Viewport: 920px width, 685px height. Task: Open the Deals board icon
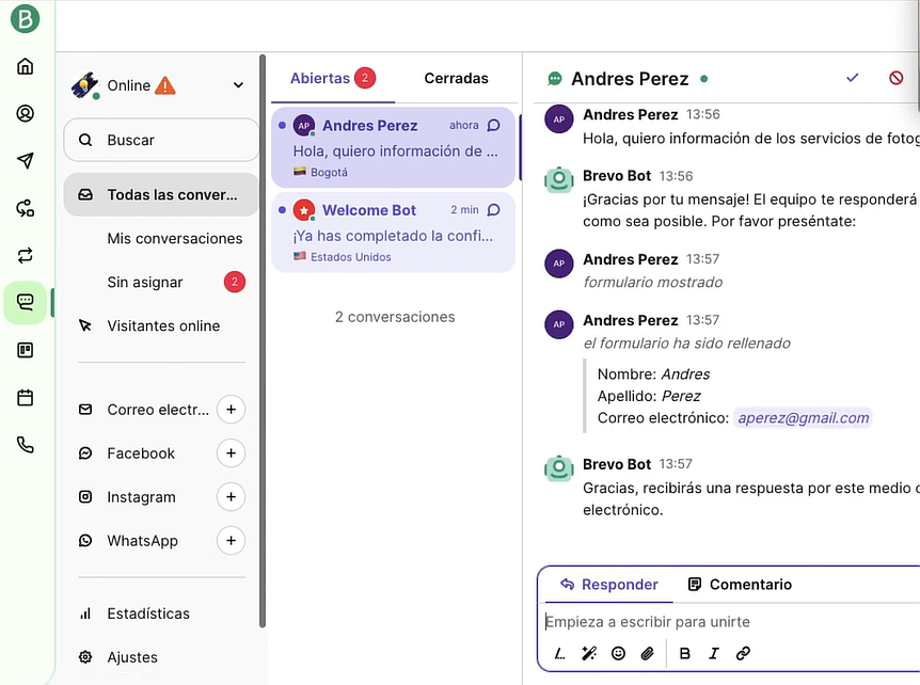(x=25, y=350)
